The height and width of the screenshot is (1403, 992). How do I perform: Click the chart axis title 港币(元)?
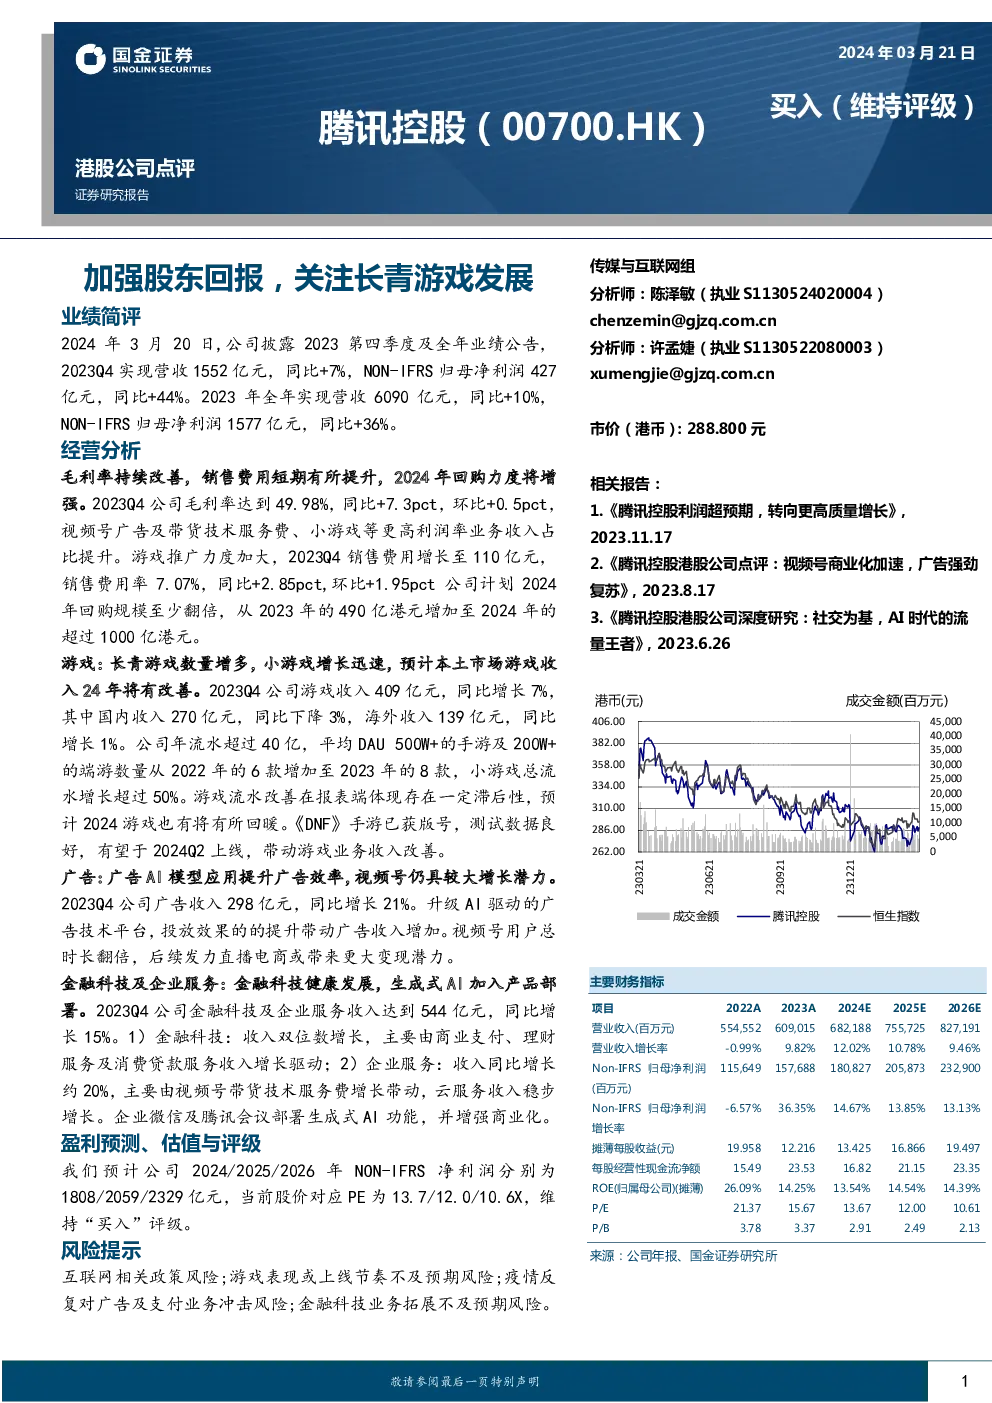point(619,700)
